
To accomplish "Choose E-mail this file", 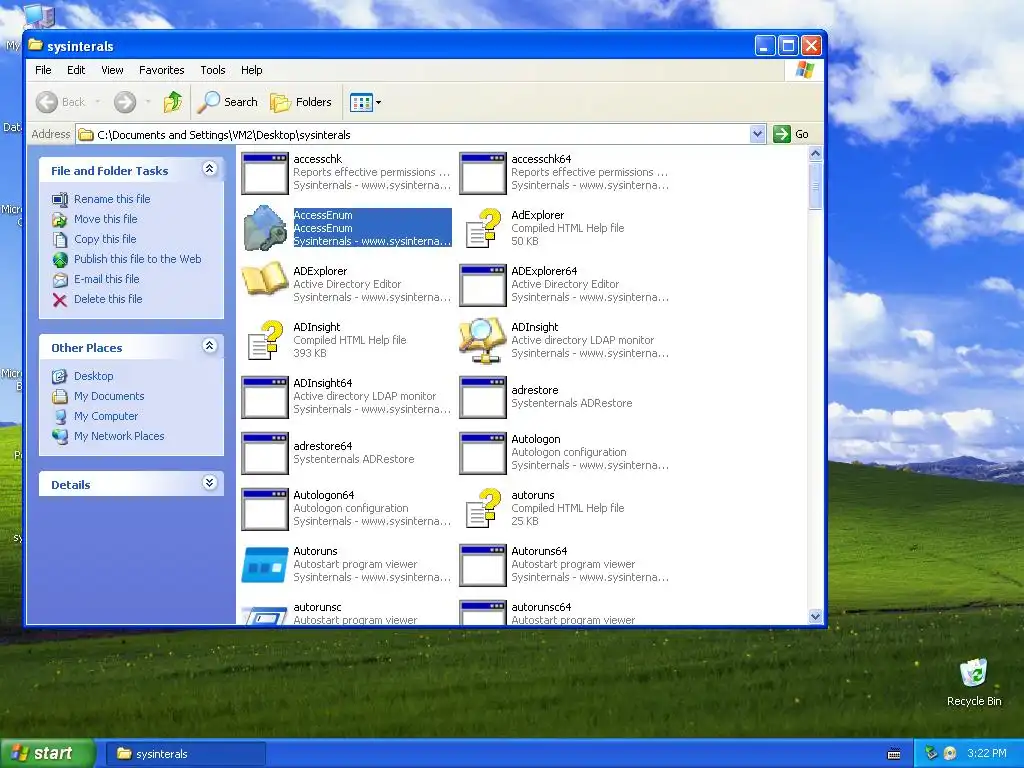I will tap(106, 279).
